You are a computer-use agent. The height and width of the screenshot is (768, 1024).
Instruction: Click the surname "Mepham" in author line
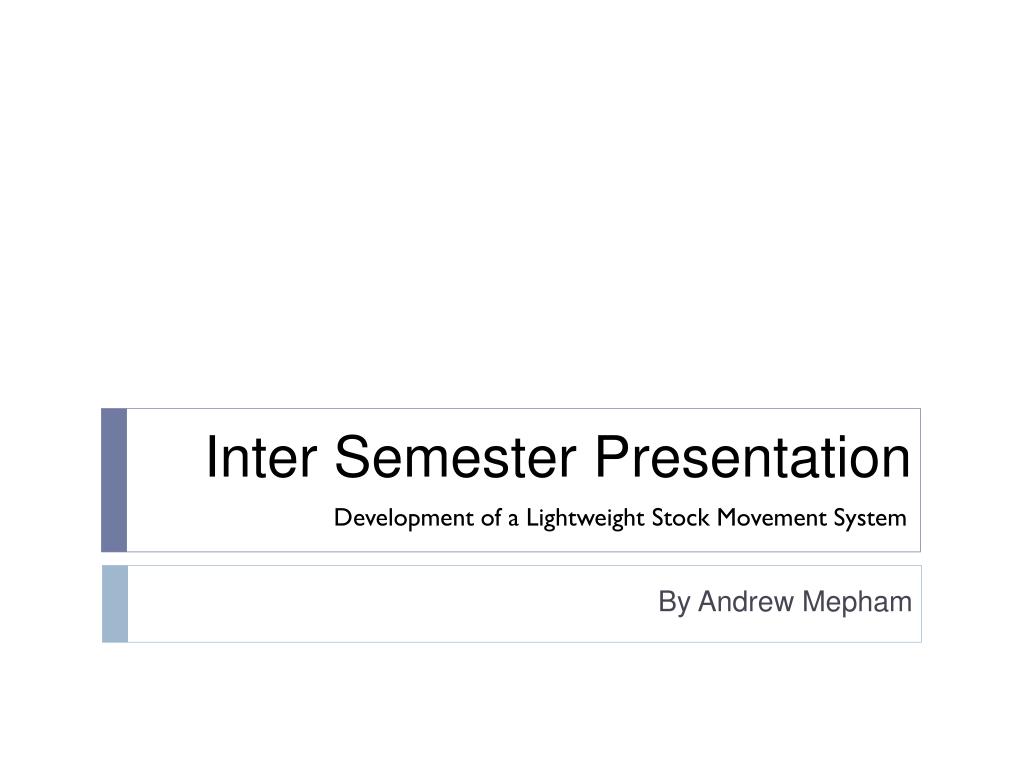857,602
